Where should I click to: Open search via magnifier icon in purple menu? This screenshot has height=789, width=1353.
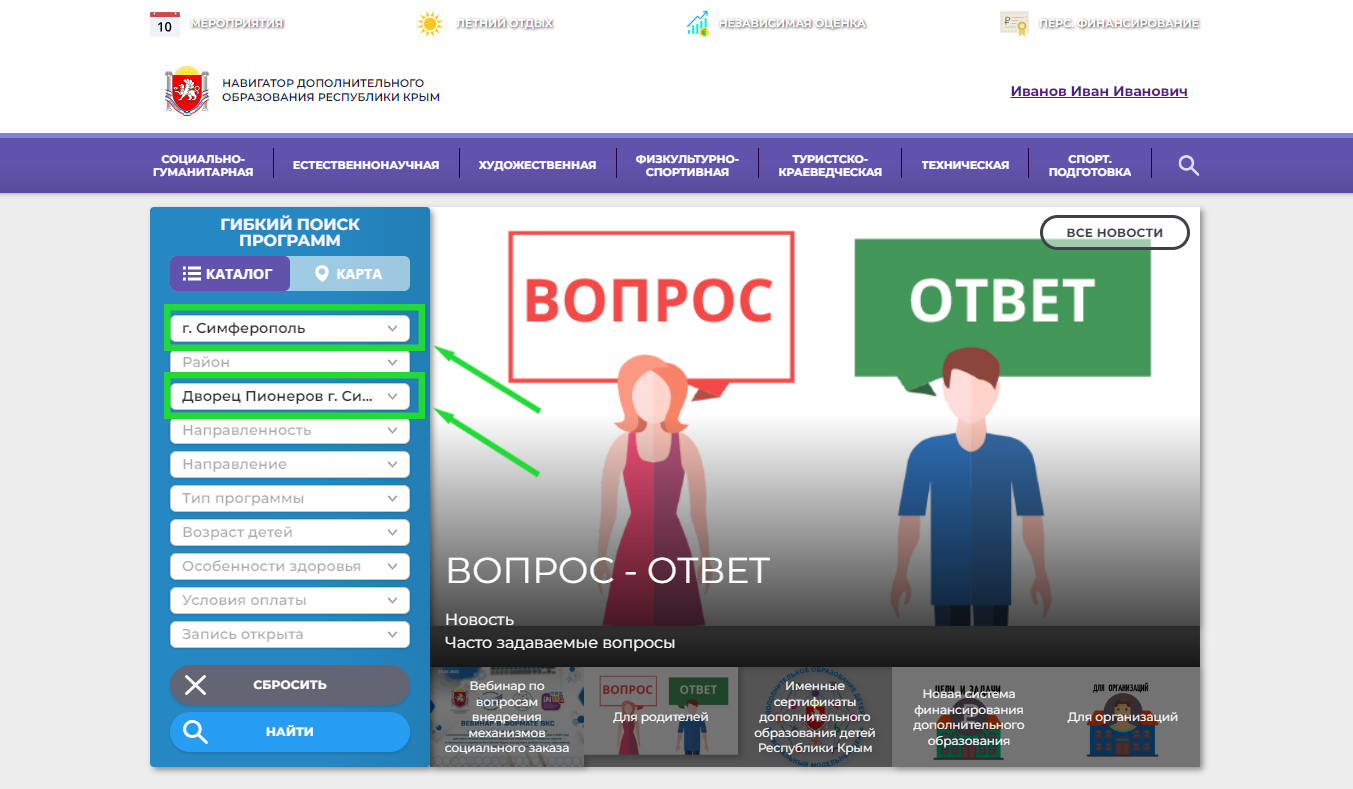[1188, 165]
